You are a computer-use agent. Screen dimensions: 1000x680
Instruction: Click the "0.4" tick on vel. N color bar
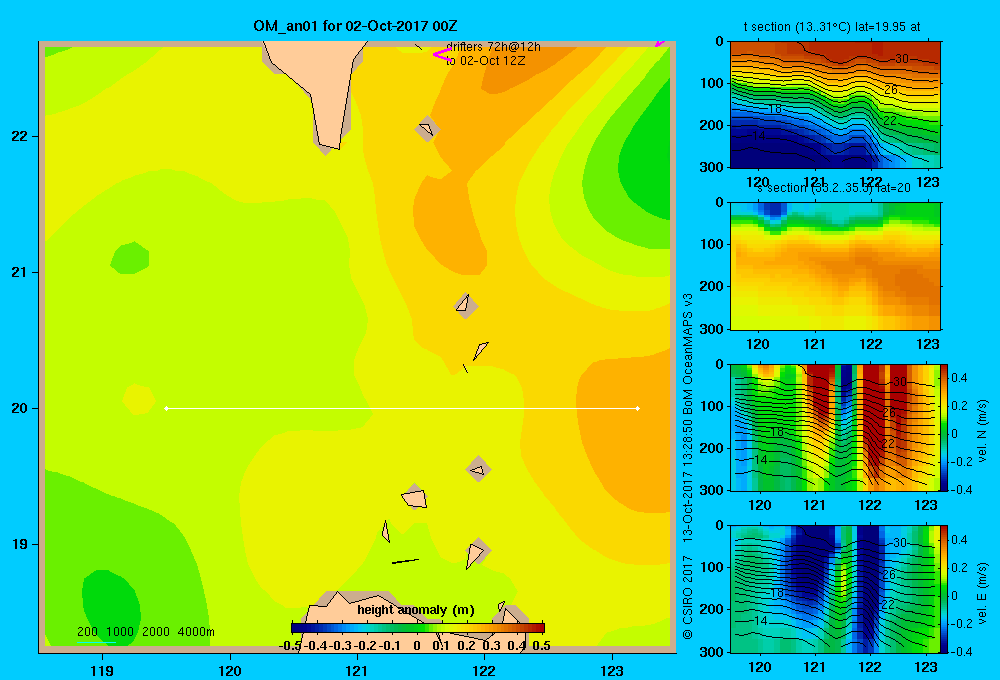(959, 378)
